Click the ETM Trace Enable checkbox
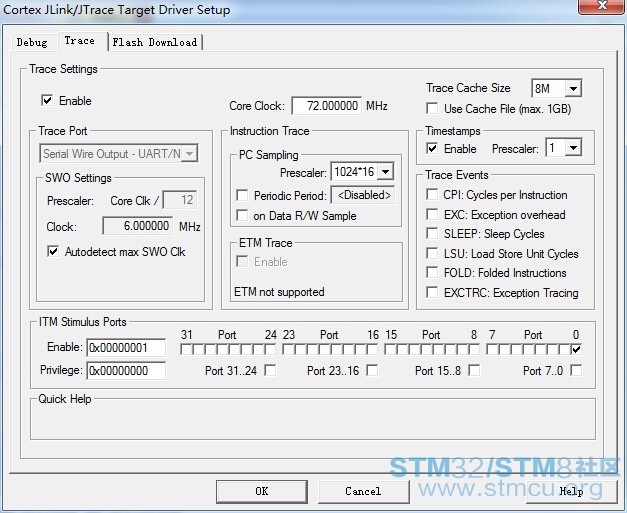This screenshot has width=627, height=513. coord(242,261)
